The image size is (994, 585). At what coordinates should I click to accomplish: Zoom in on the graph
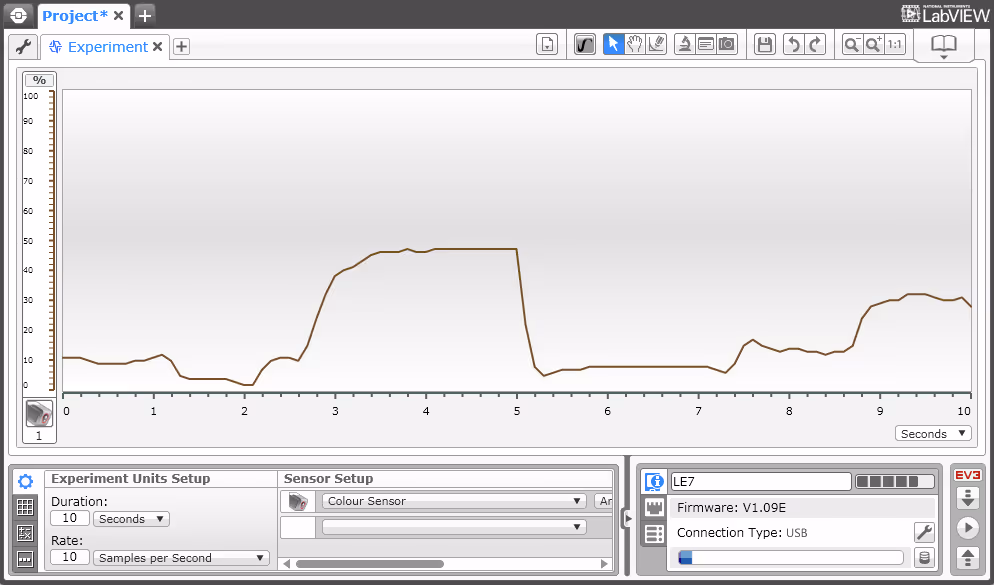pyautogui.click(x=874, y=44)
